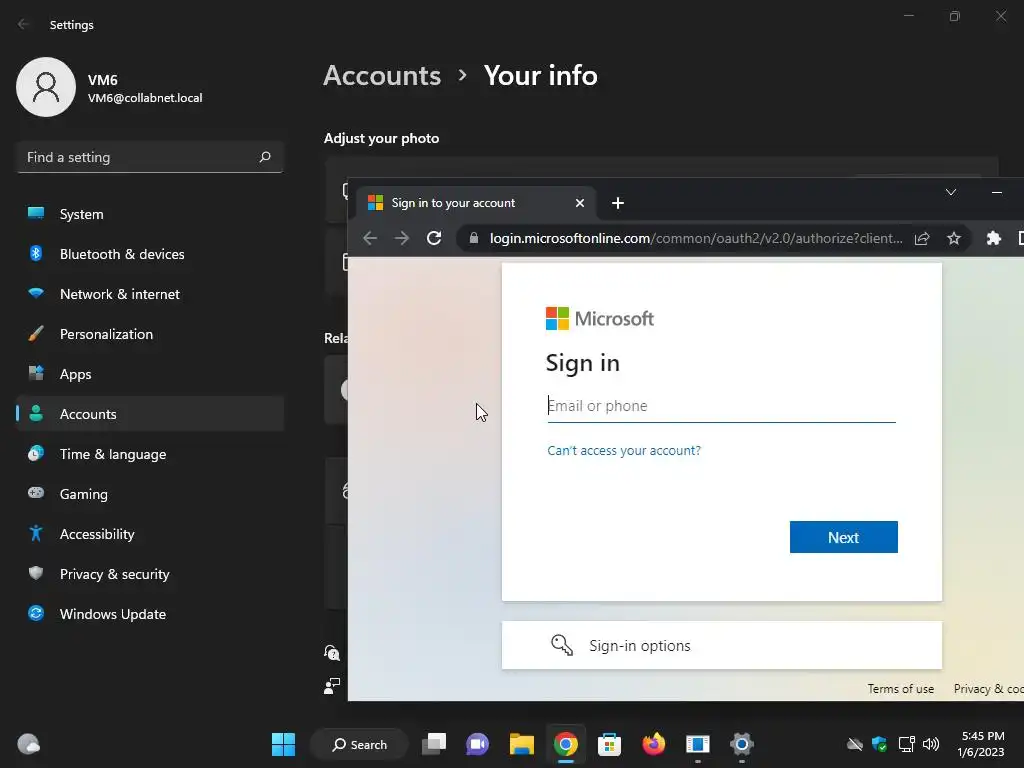Reload the page with refresh icon
1024x768 pixels.
[434, 238]
